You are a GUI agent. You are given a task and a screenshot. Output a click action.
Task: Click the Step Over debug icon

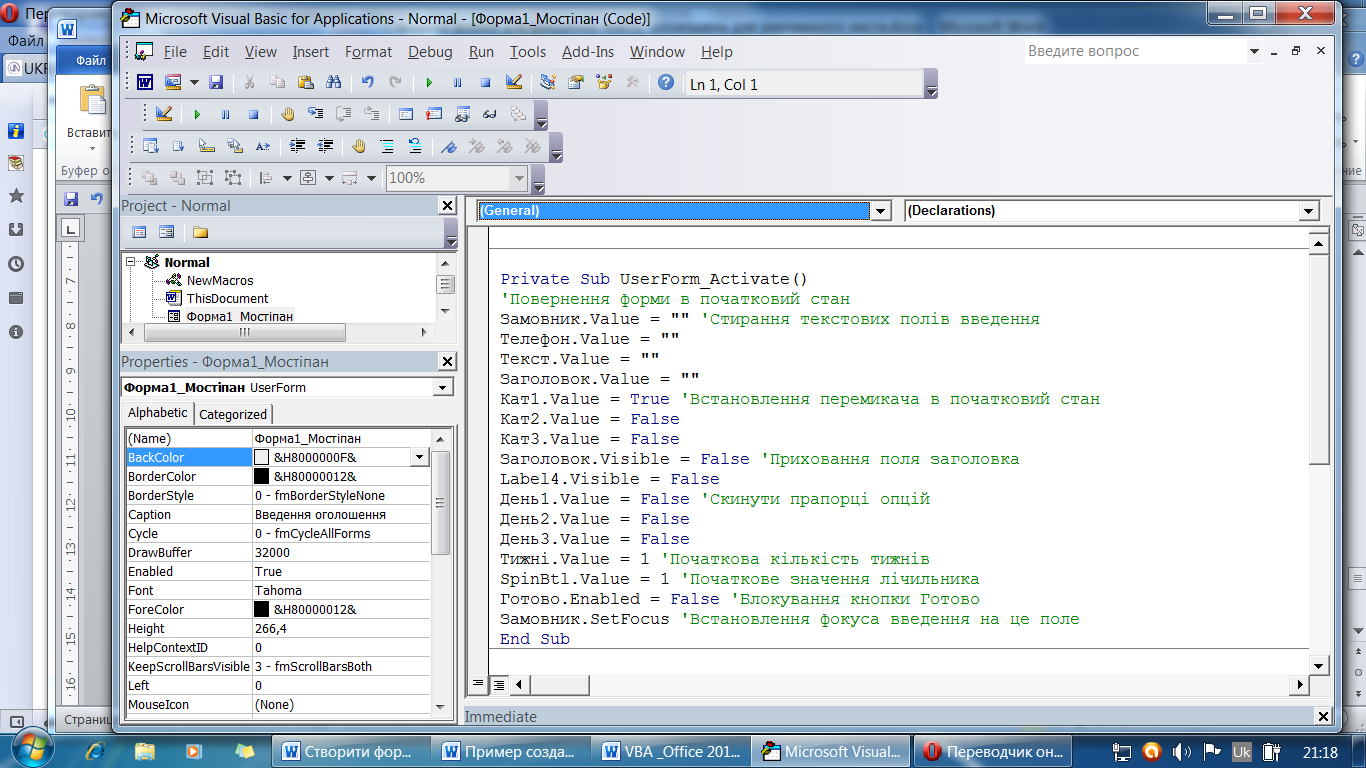click(x=343, y=114)
